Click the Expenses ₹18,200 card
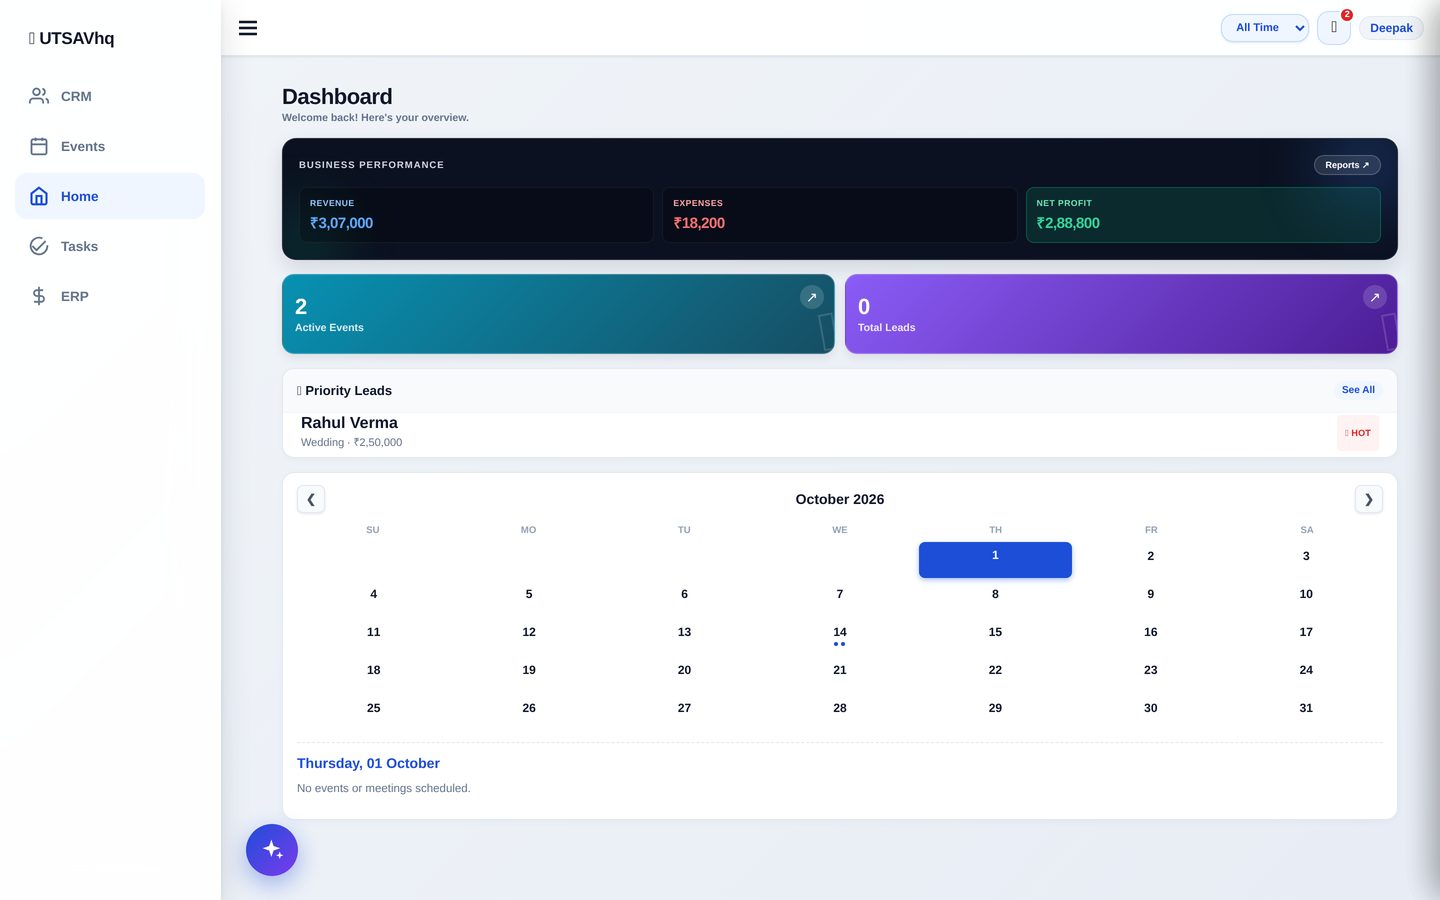 [840, 215]
